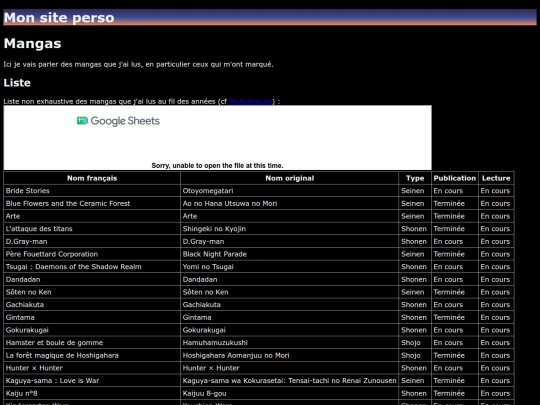This screenshot has width=540, height=405.
Task: Select 'Ao no Hana Utsuwa no Mori' cell
Action: coord(289,204)
